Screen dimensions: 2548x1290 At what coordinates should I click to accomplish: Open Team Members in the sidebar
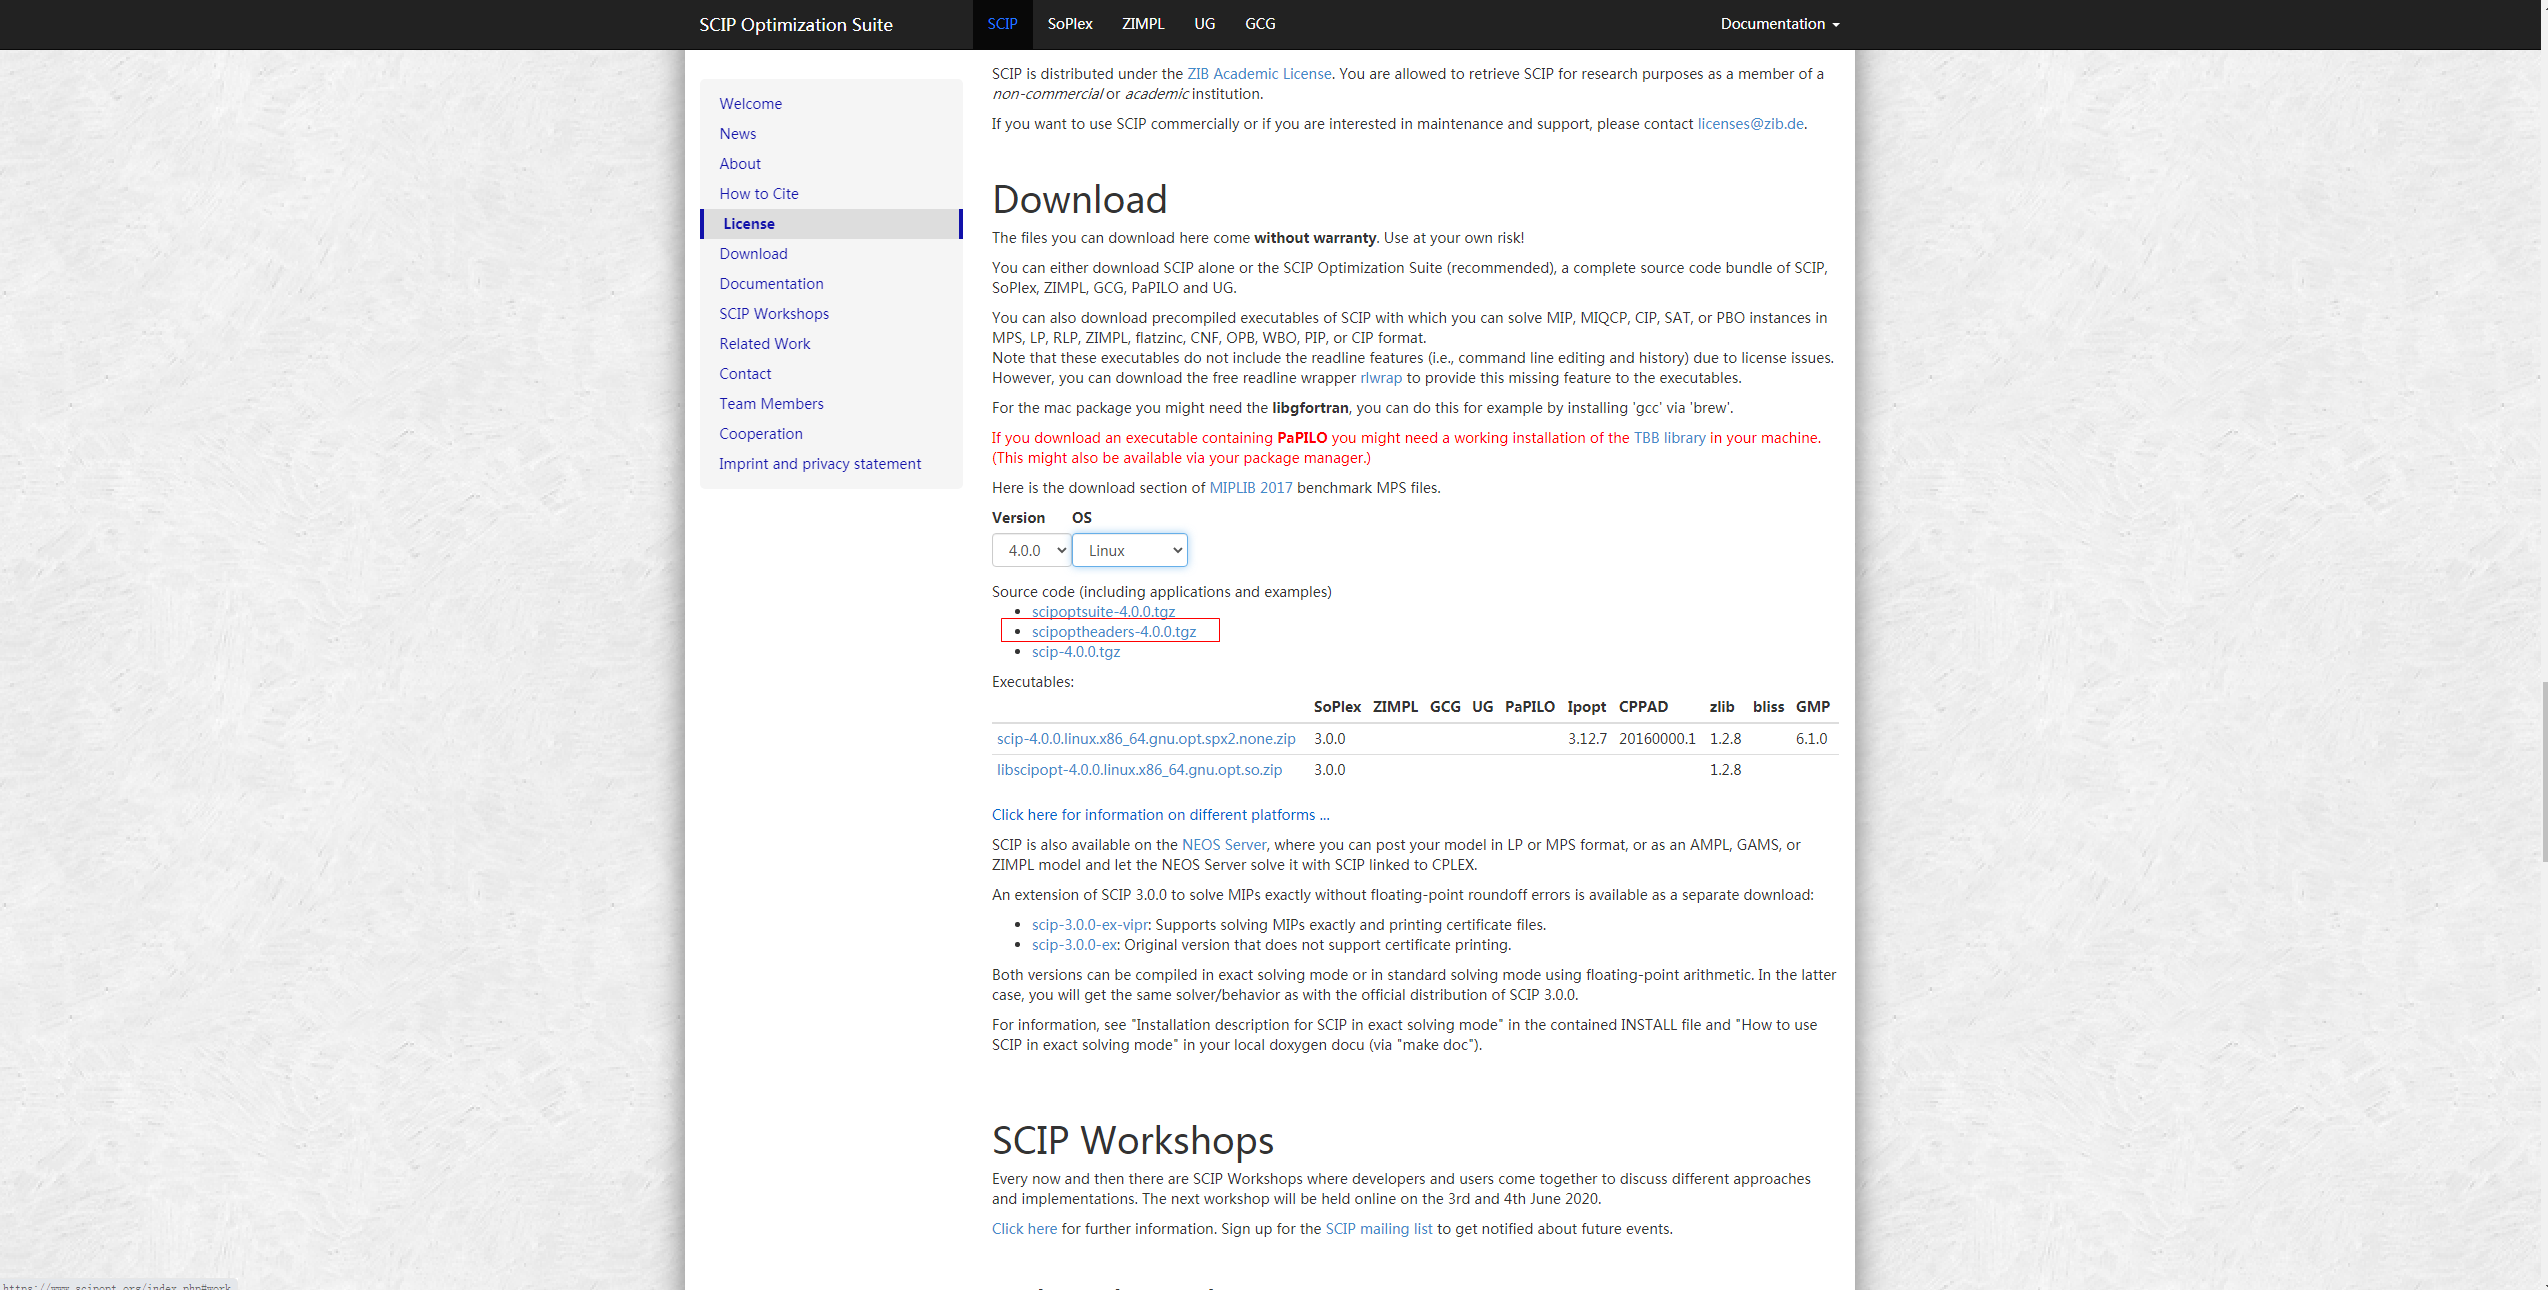[x=771, y=404]
